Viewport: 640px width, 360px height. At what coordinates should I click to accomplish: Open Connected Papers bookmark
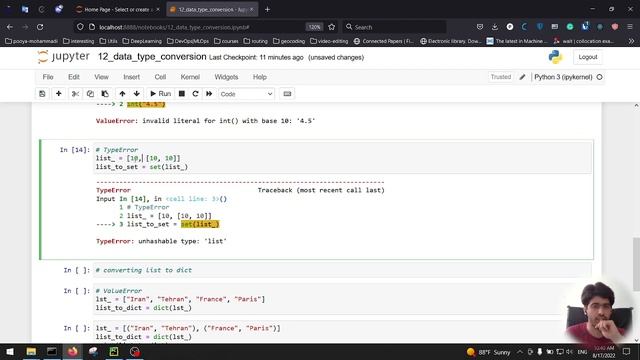click(x=384, y=41)
